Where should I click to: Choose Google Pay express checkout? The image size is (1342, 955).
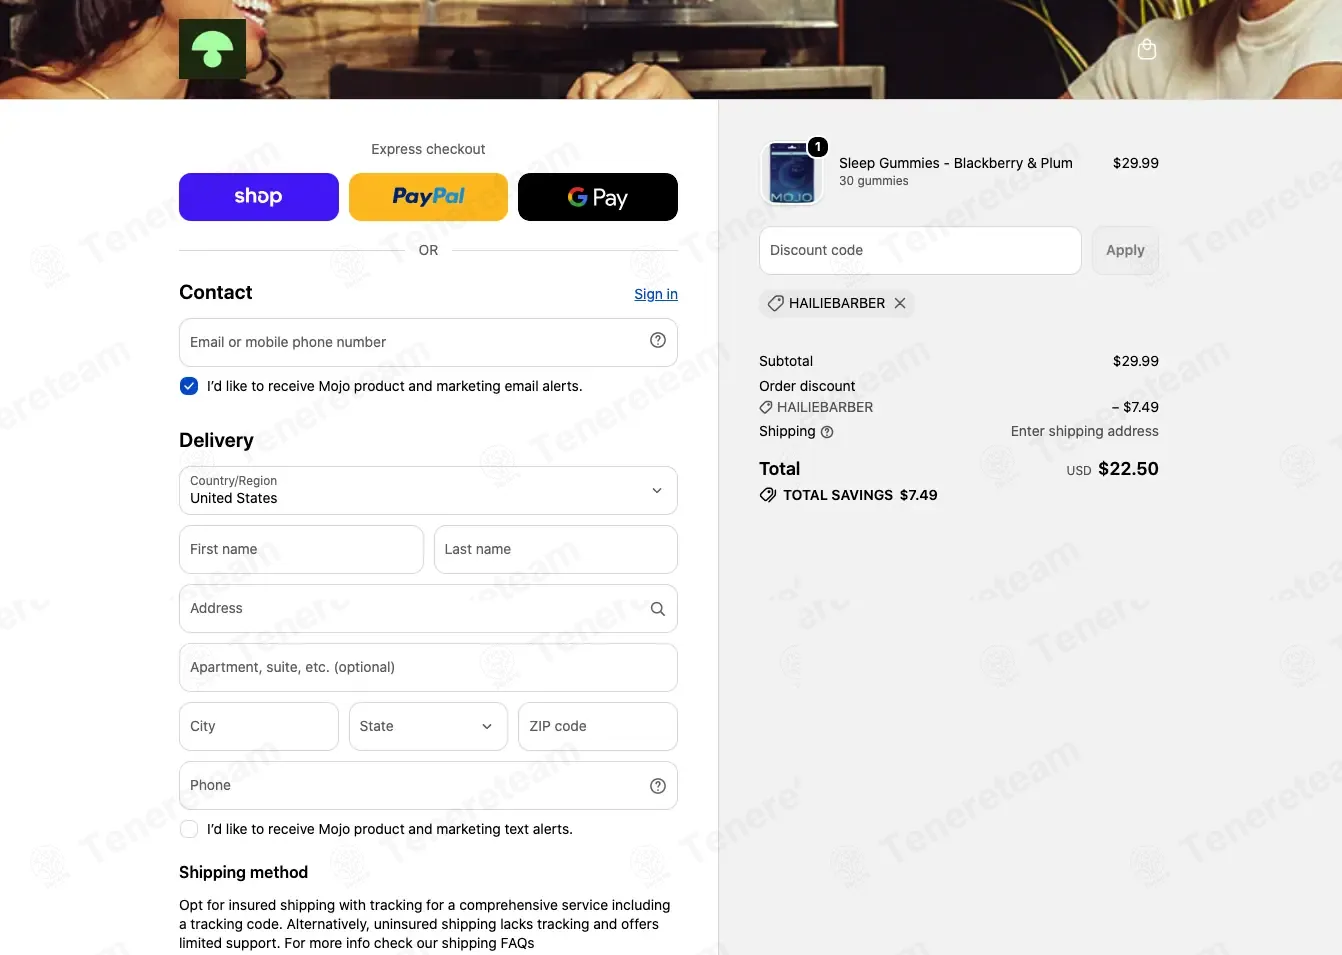pos(598,197)
